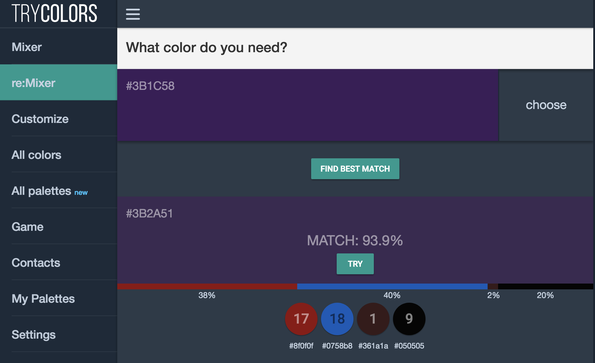The image size is (595, 363).
Task: Click the FIND BEST MATCH button
Action: (355, 169)
